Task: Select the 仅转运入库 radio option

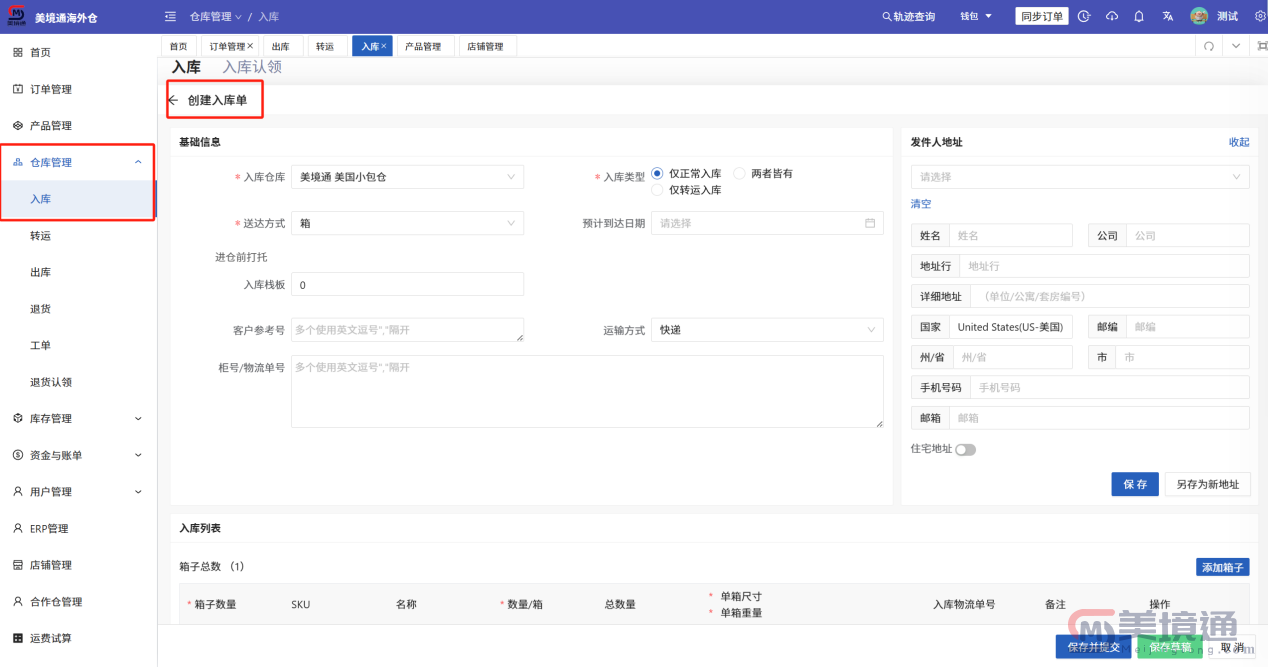Action: coord(658,189)
